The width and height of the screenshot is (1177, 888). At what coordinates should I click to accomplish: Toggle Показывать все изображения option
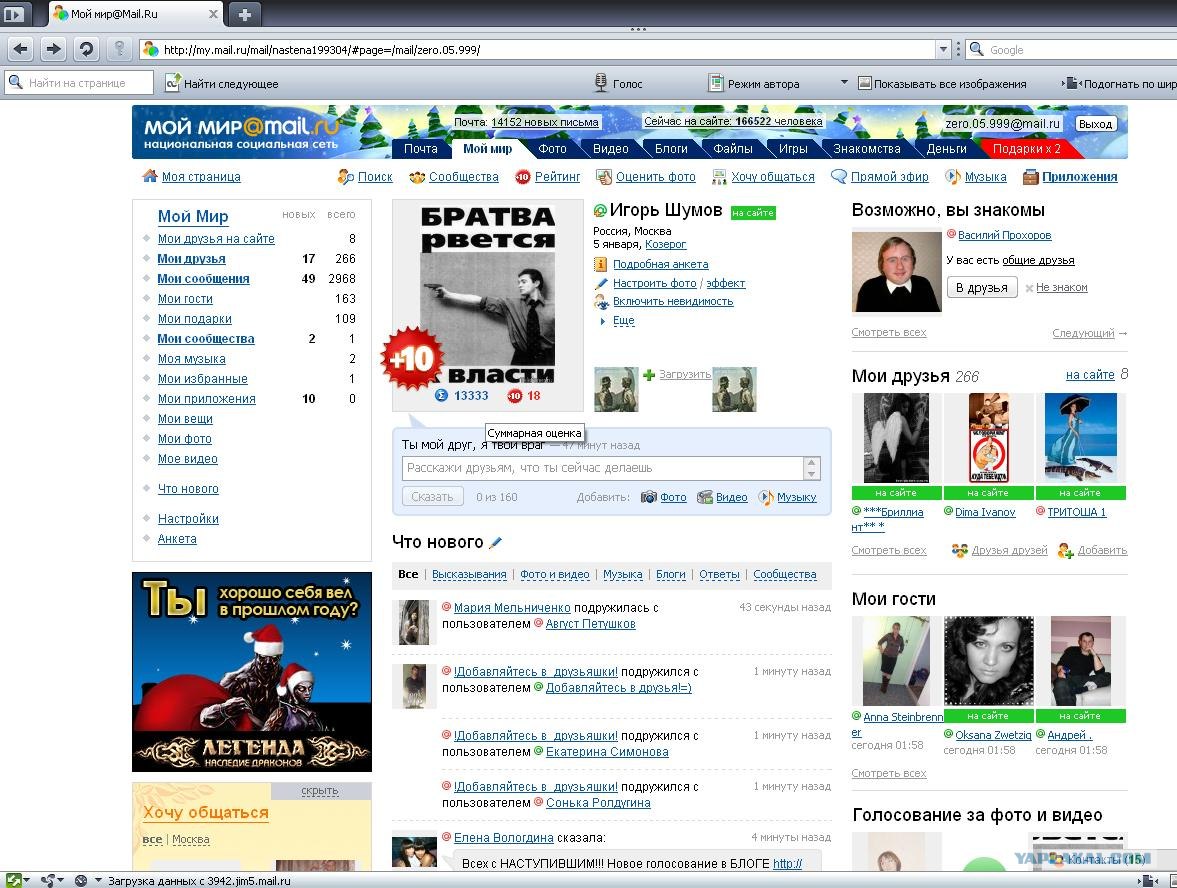941,83
